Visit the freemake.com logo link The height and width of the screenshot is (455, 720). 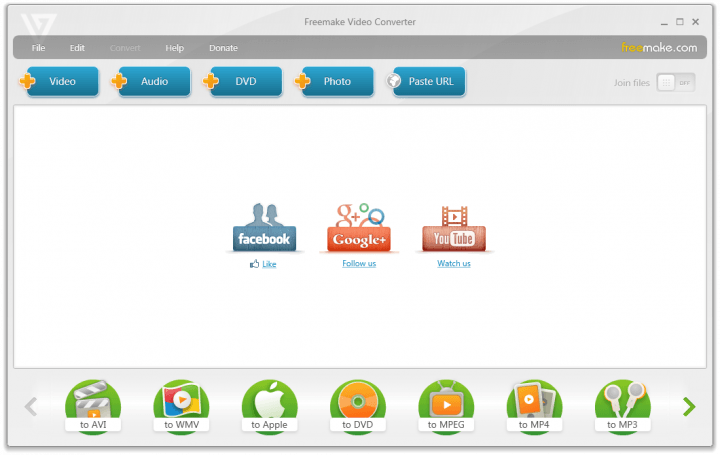[x=659, y=47]
